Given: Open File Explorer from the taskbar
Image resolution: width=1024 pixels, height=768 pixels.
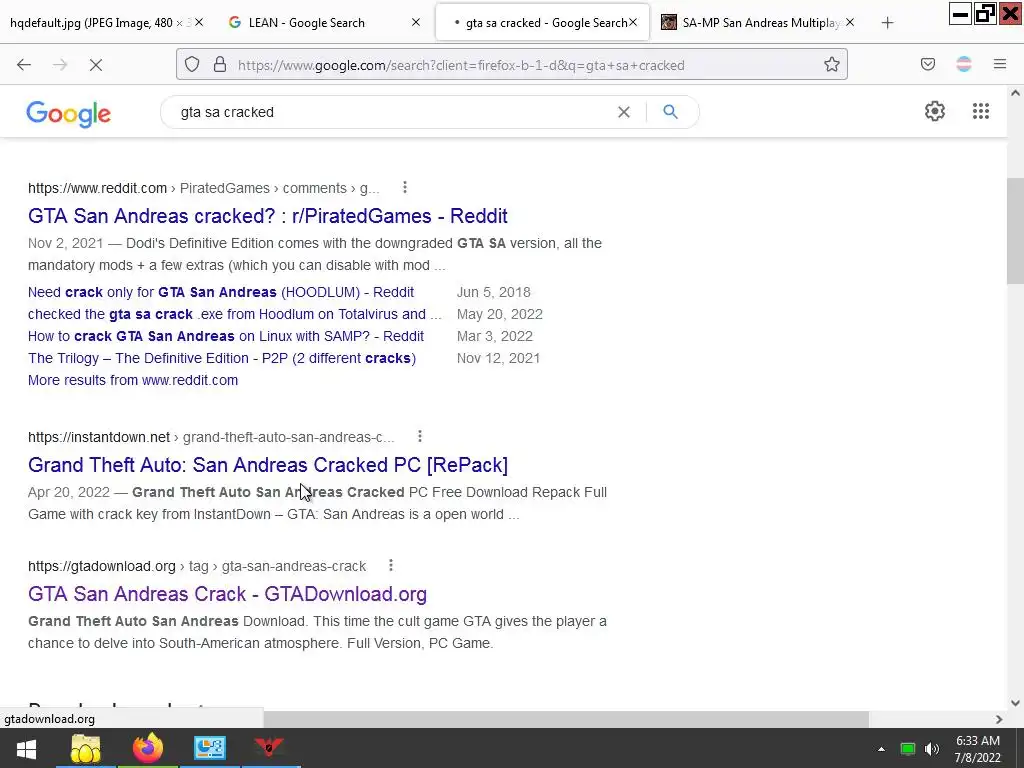Looking at the screenshot, I should click(x=86, y=748).
